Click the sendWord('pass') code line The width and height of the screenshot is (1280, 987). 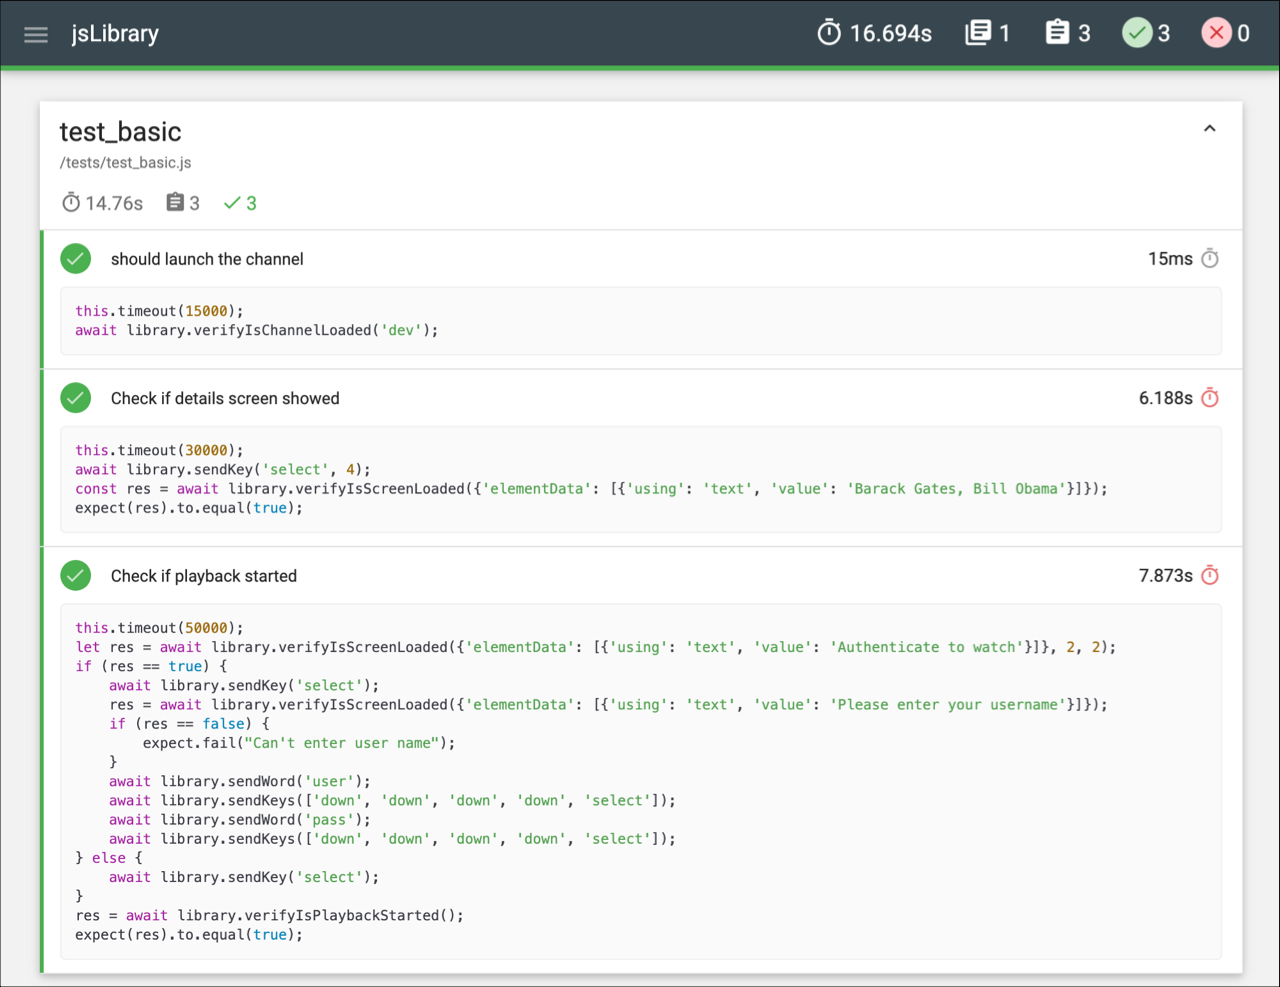tap(240, 820)
